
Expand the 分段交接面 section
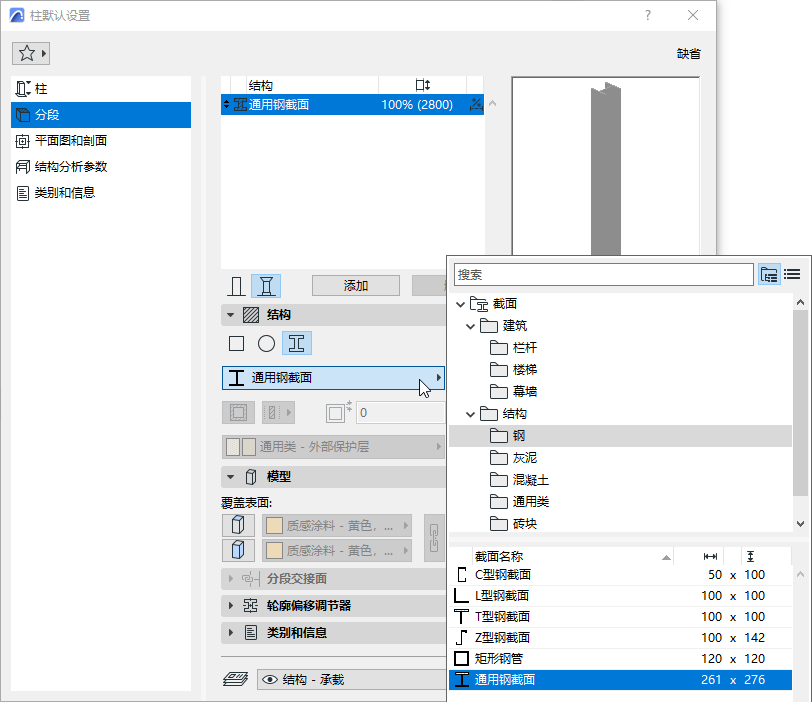(x=230, y=578)
